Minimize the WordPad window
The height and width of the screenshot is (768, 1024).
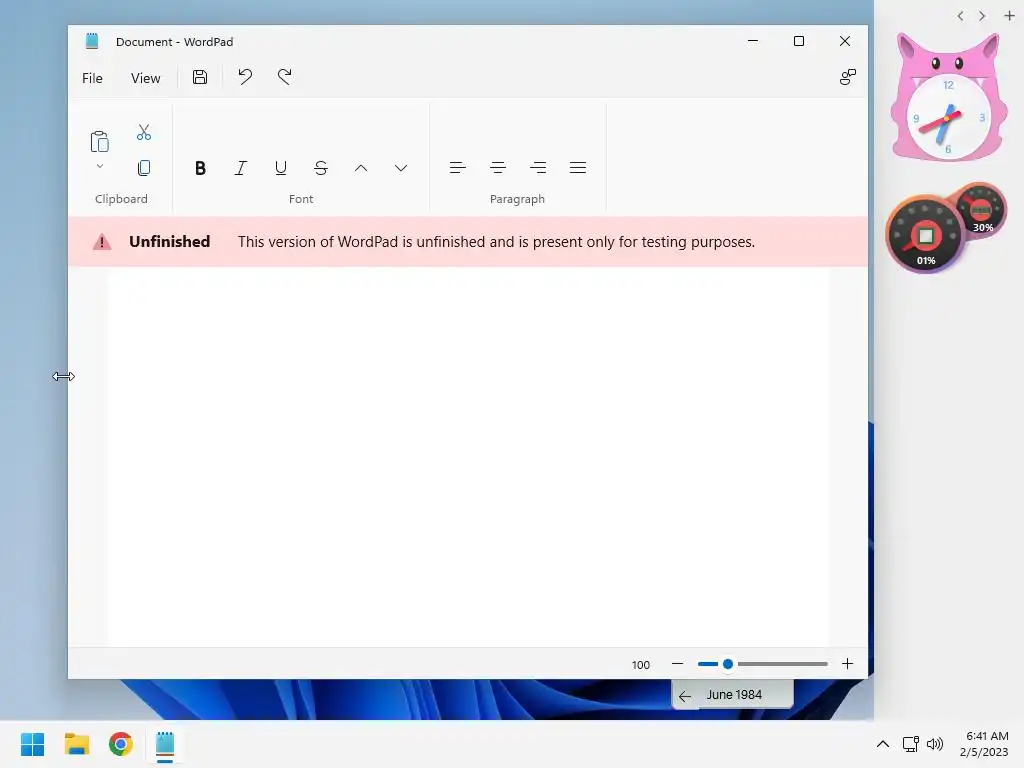(x=753, y=41)
